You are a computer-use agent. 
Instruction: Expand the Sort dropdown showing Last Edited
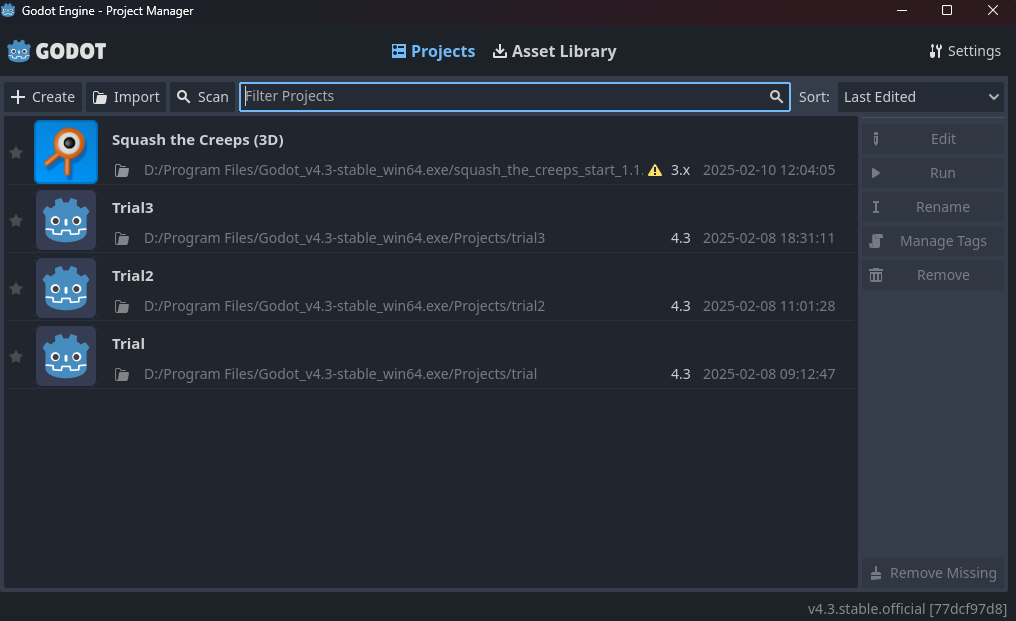tap(921, 97)
